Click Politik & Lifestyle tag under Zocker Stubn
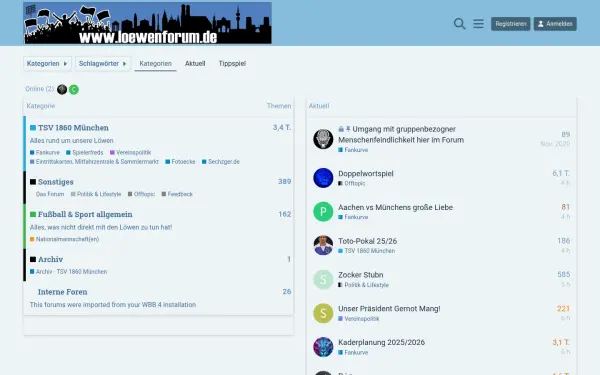 363,285
